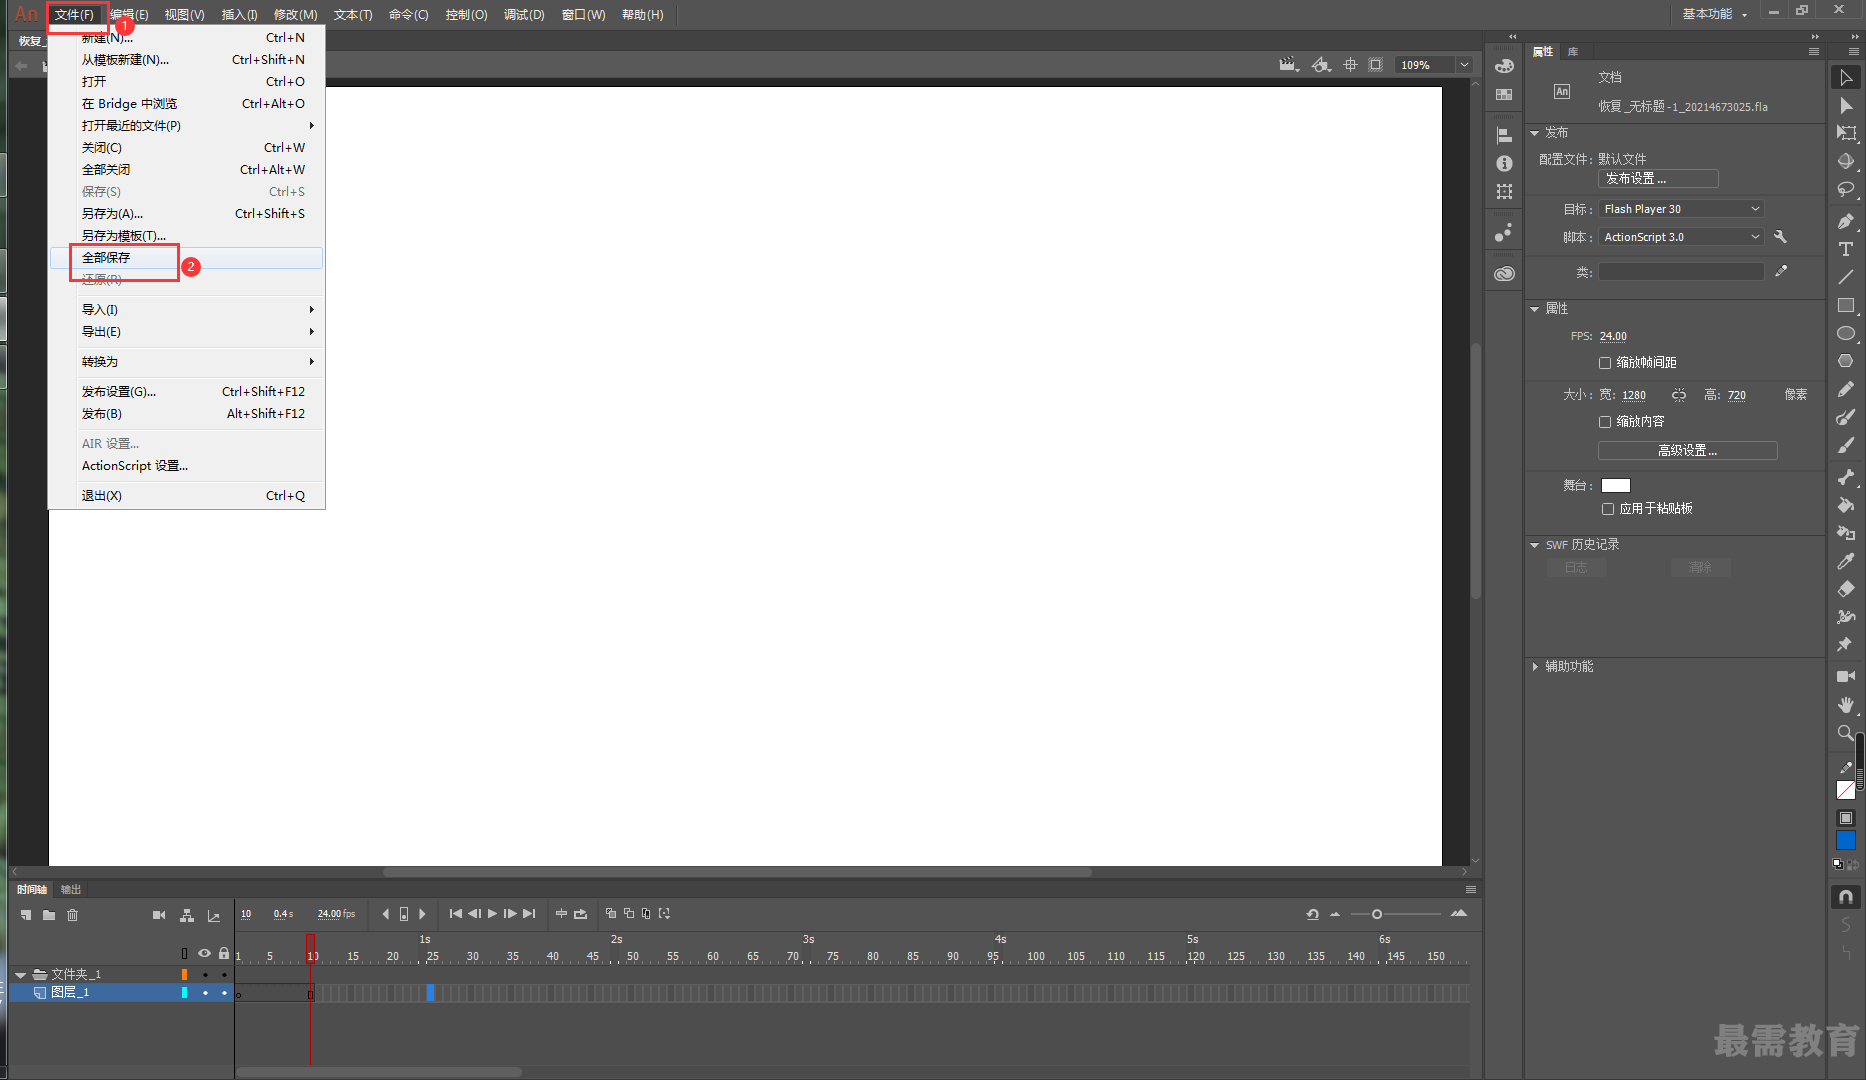Open ActionScript settings wrench icon
Image resolution: width=1866 pixels, height=1080 pixels.
[1780, 237]
